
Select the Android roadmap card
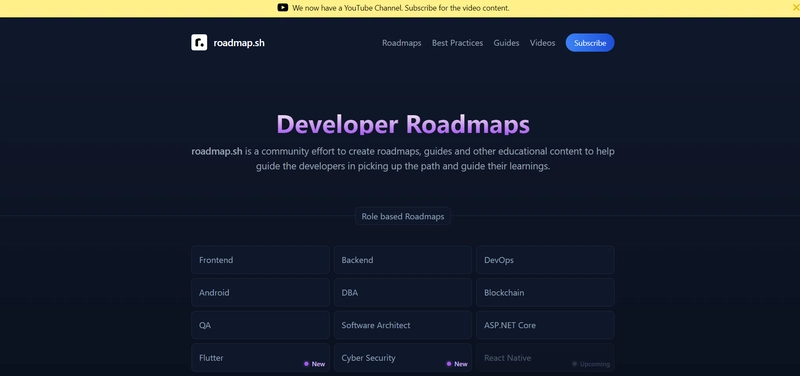coord(260,293)
